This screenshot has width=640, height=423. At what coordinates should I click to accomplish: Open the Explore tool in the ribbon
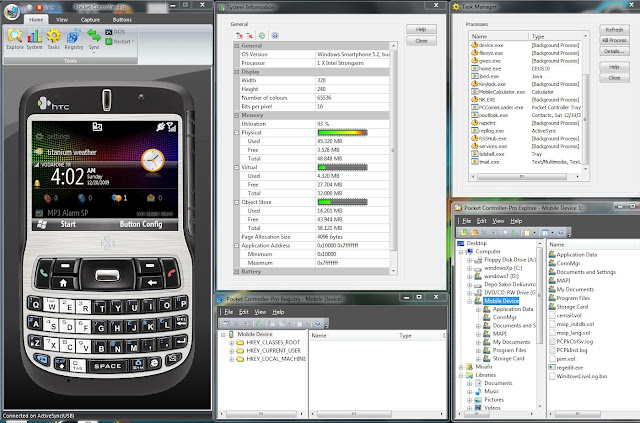(x=15, y=39)
